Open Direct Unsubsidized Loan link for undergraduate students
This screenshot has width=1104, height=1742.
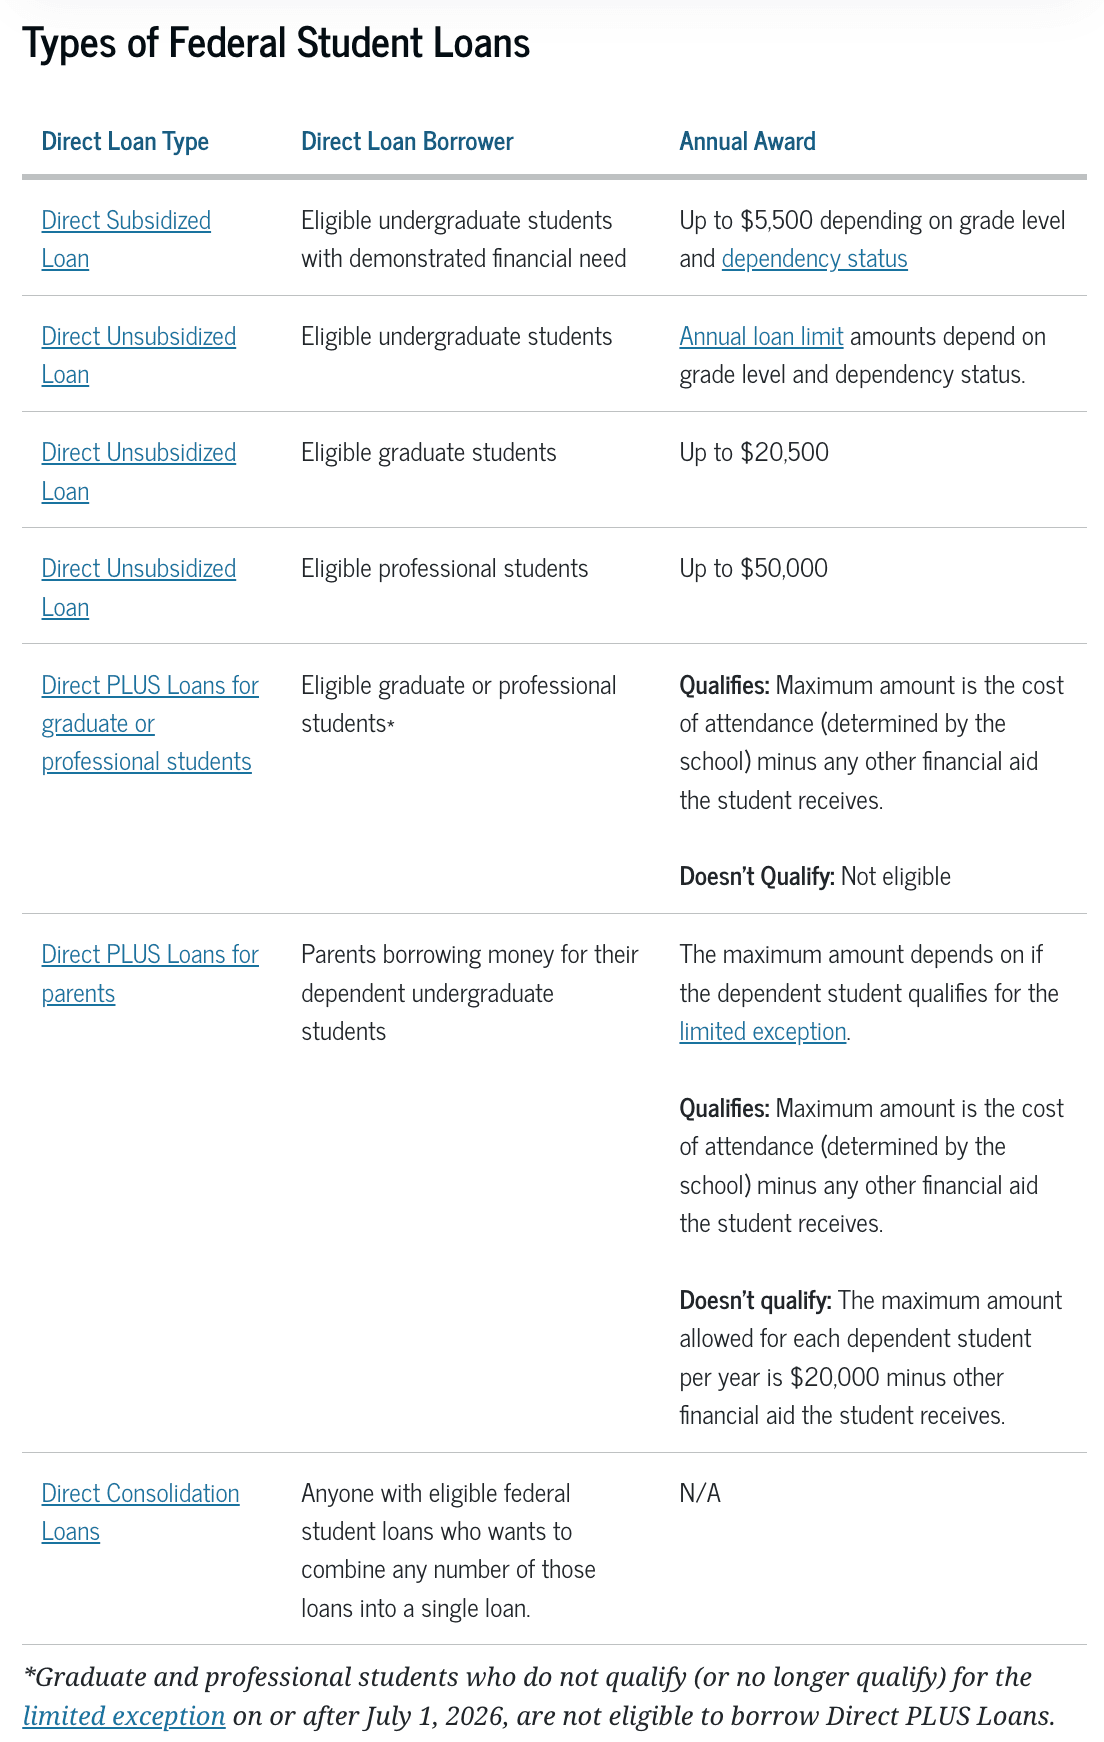coord(139,355)
